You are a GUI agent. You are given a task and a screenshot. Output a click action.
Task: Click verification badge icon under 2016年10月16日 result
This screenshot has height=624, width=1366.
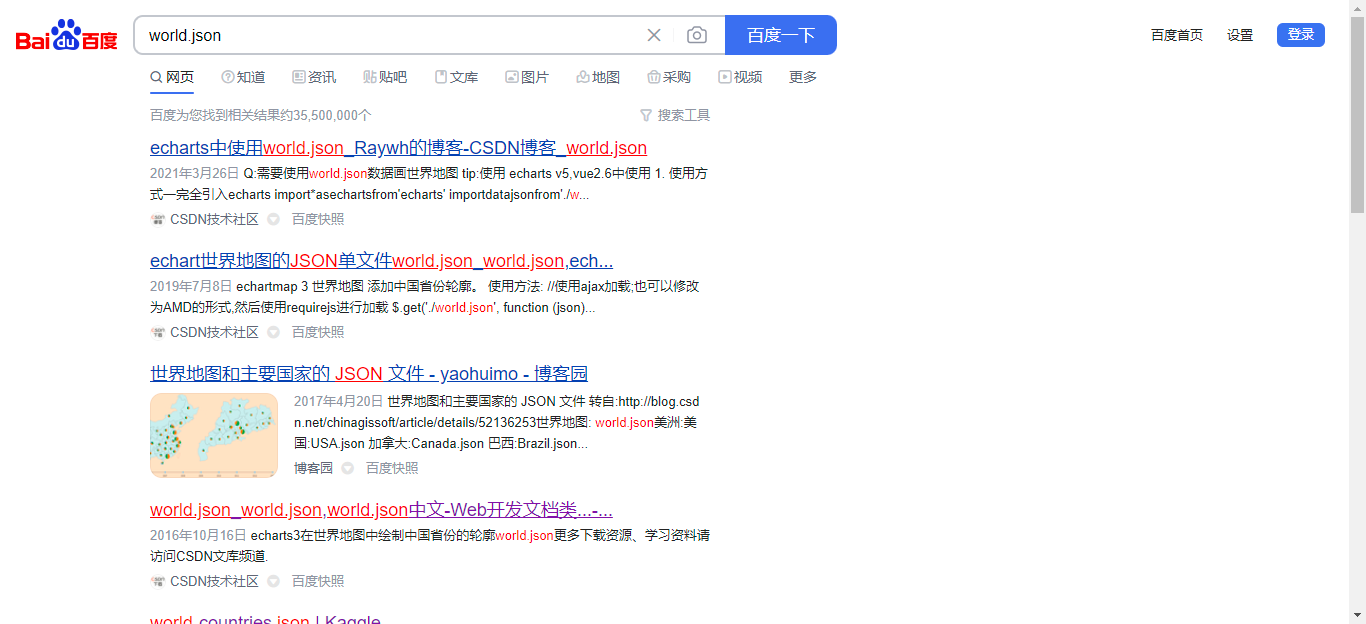(x=273, y=581)
